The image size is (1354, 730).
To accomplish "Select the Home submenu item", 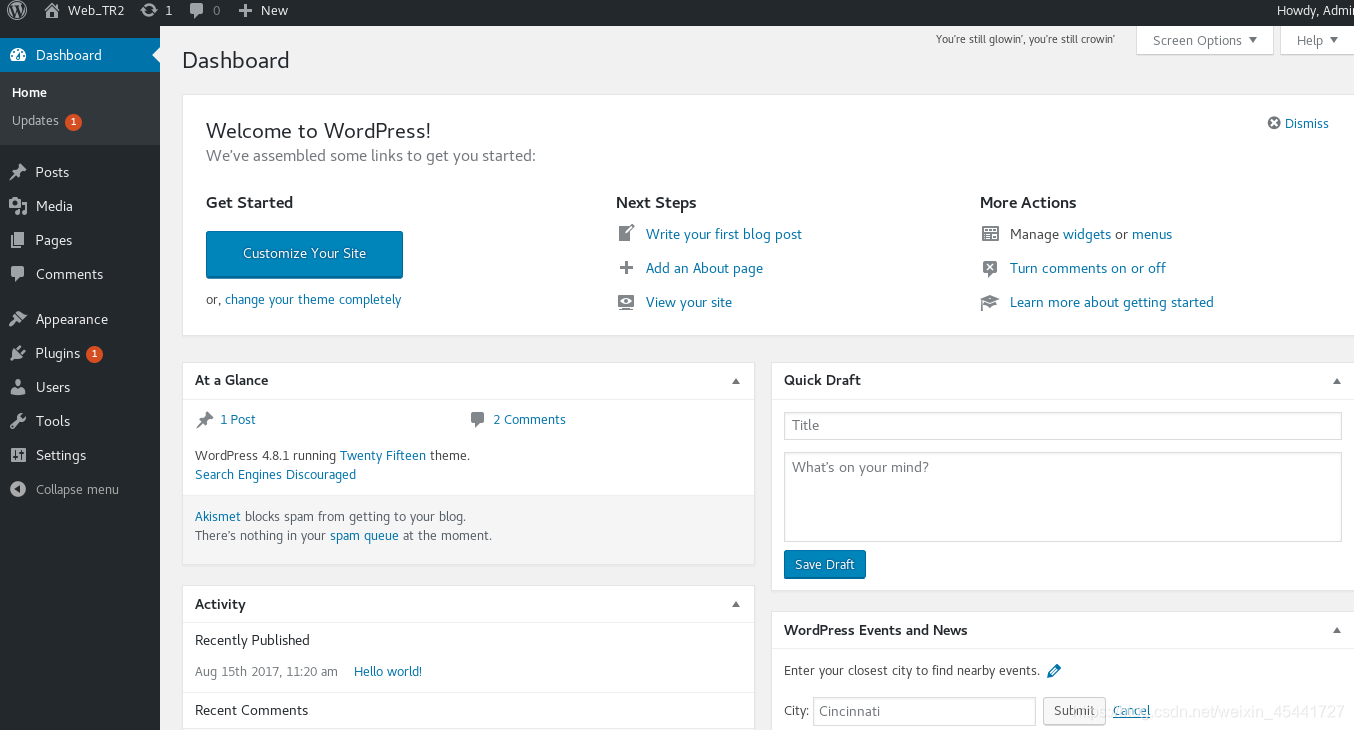I will click(29, 92).
